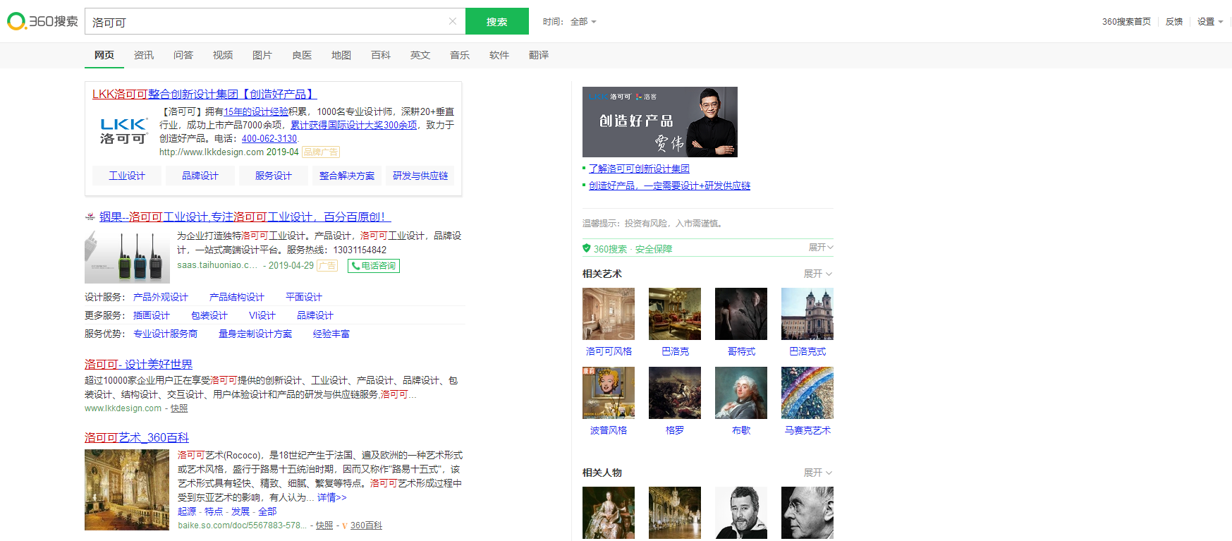Switch to the 英文 tab

[x=420, y=55]
